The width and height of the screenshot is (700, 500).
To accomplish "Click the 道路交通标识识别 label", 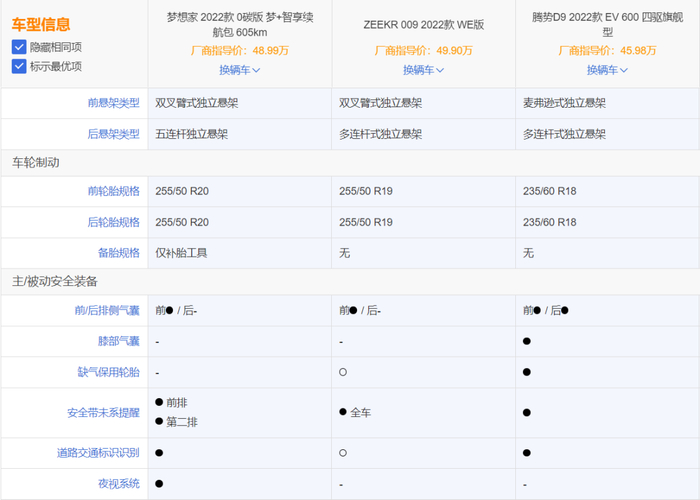I will (x=98, y=453).
